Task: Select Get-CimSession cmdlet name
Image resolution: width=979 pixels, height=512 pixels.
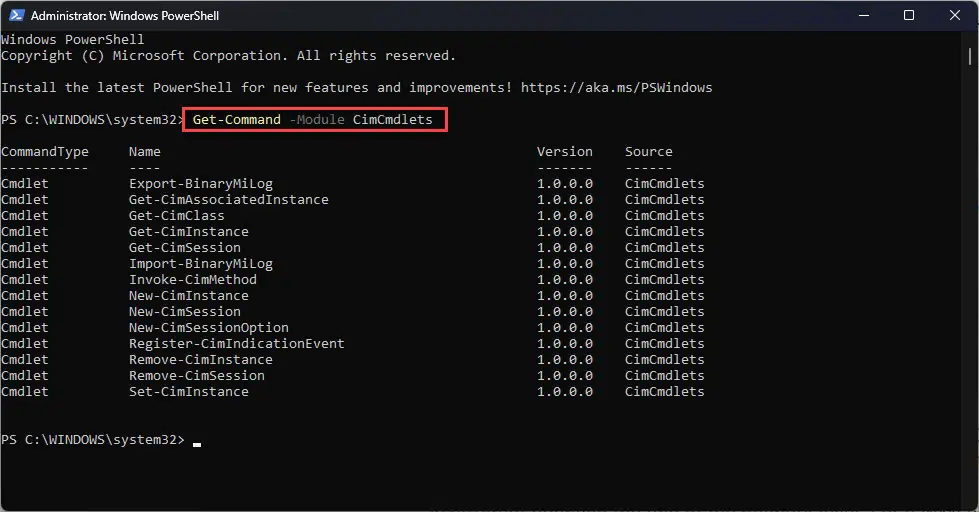Action: [x=185, y=248]
